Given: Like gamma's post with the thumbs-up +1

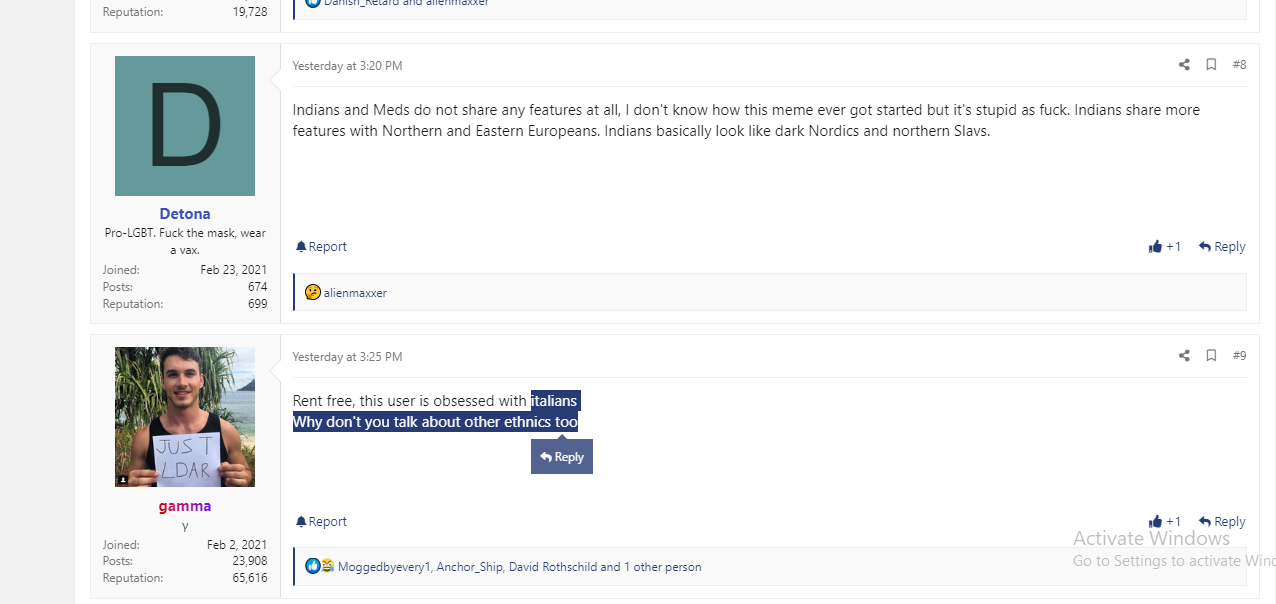Looking at the screenshot, I should click(x=1165, y=522).
